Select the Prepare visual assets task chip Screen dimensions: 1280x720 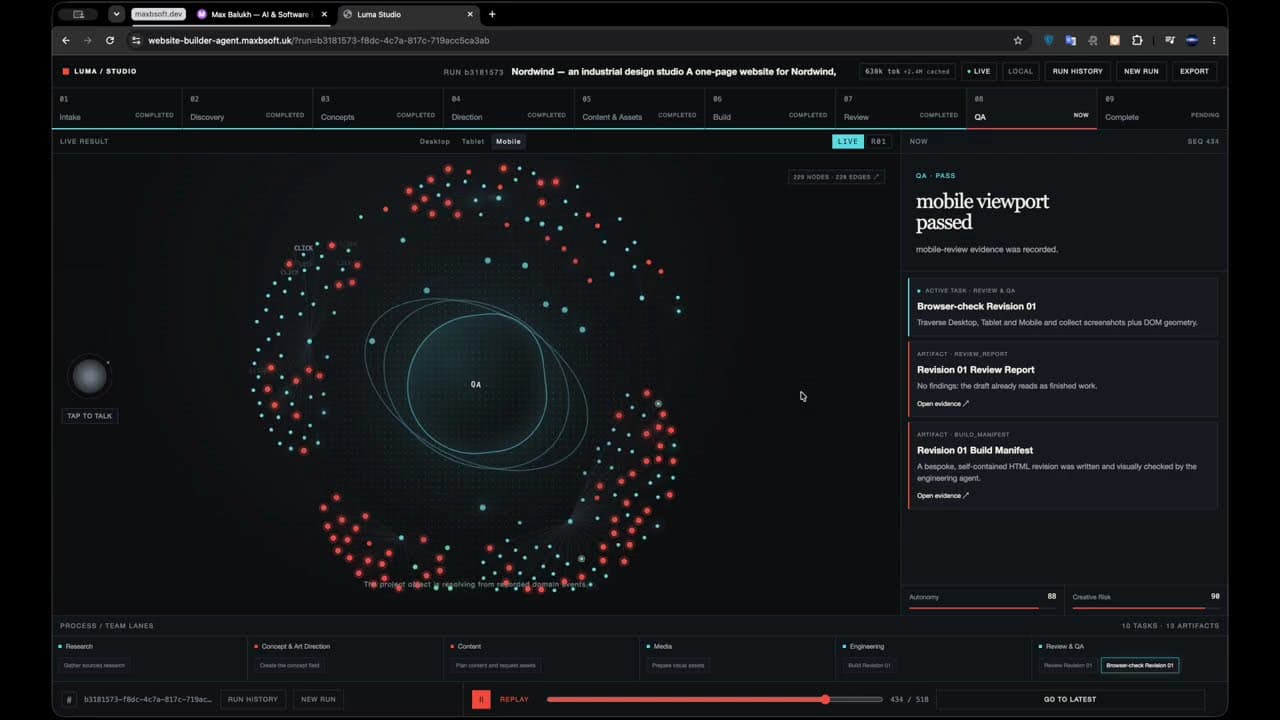(x=678, y=665)
